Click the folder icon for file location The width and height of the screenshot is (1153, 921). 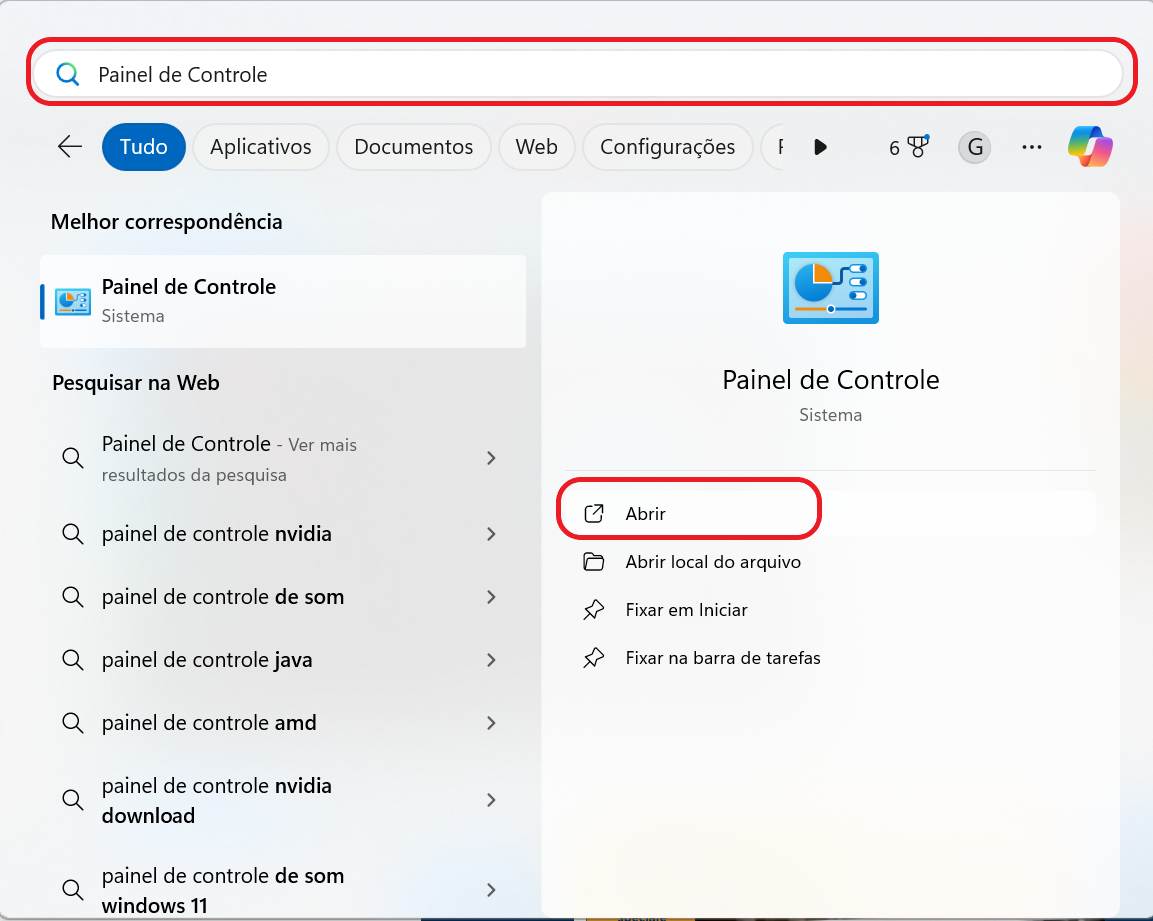click(x=593, y=562)
